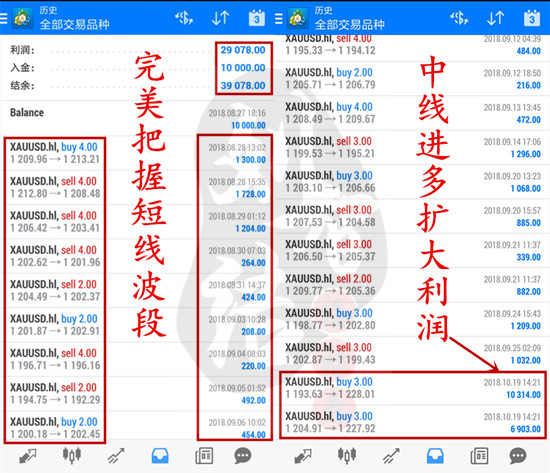Open trade sell 3.00 at 1 207.53
The image size is (550, 473).
point(412,216)
